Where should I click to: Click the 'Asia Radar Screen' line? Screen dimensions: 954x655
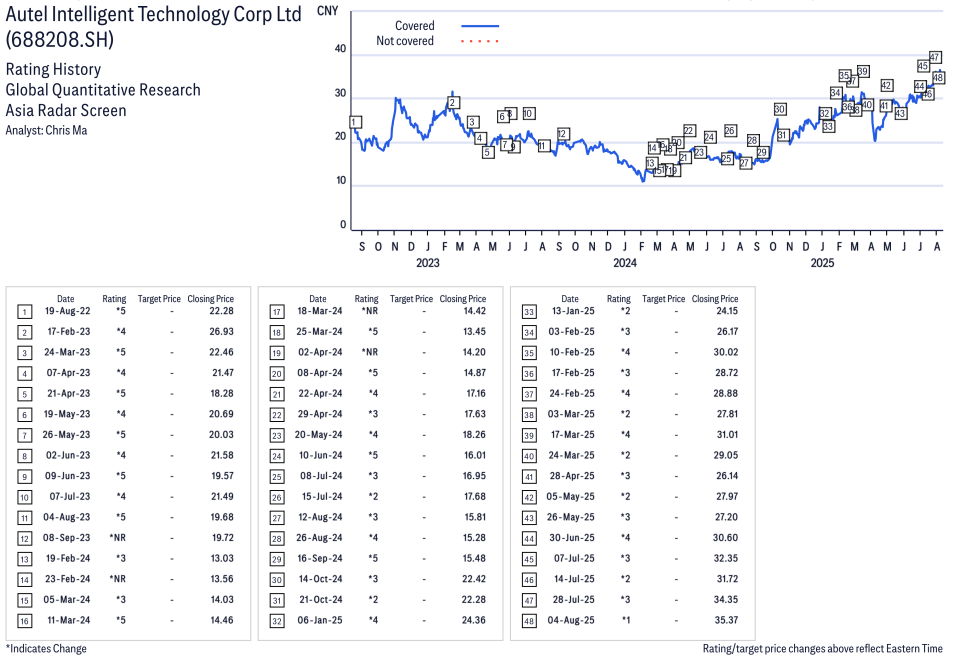pyautogui.click(x=66, y=111)
